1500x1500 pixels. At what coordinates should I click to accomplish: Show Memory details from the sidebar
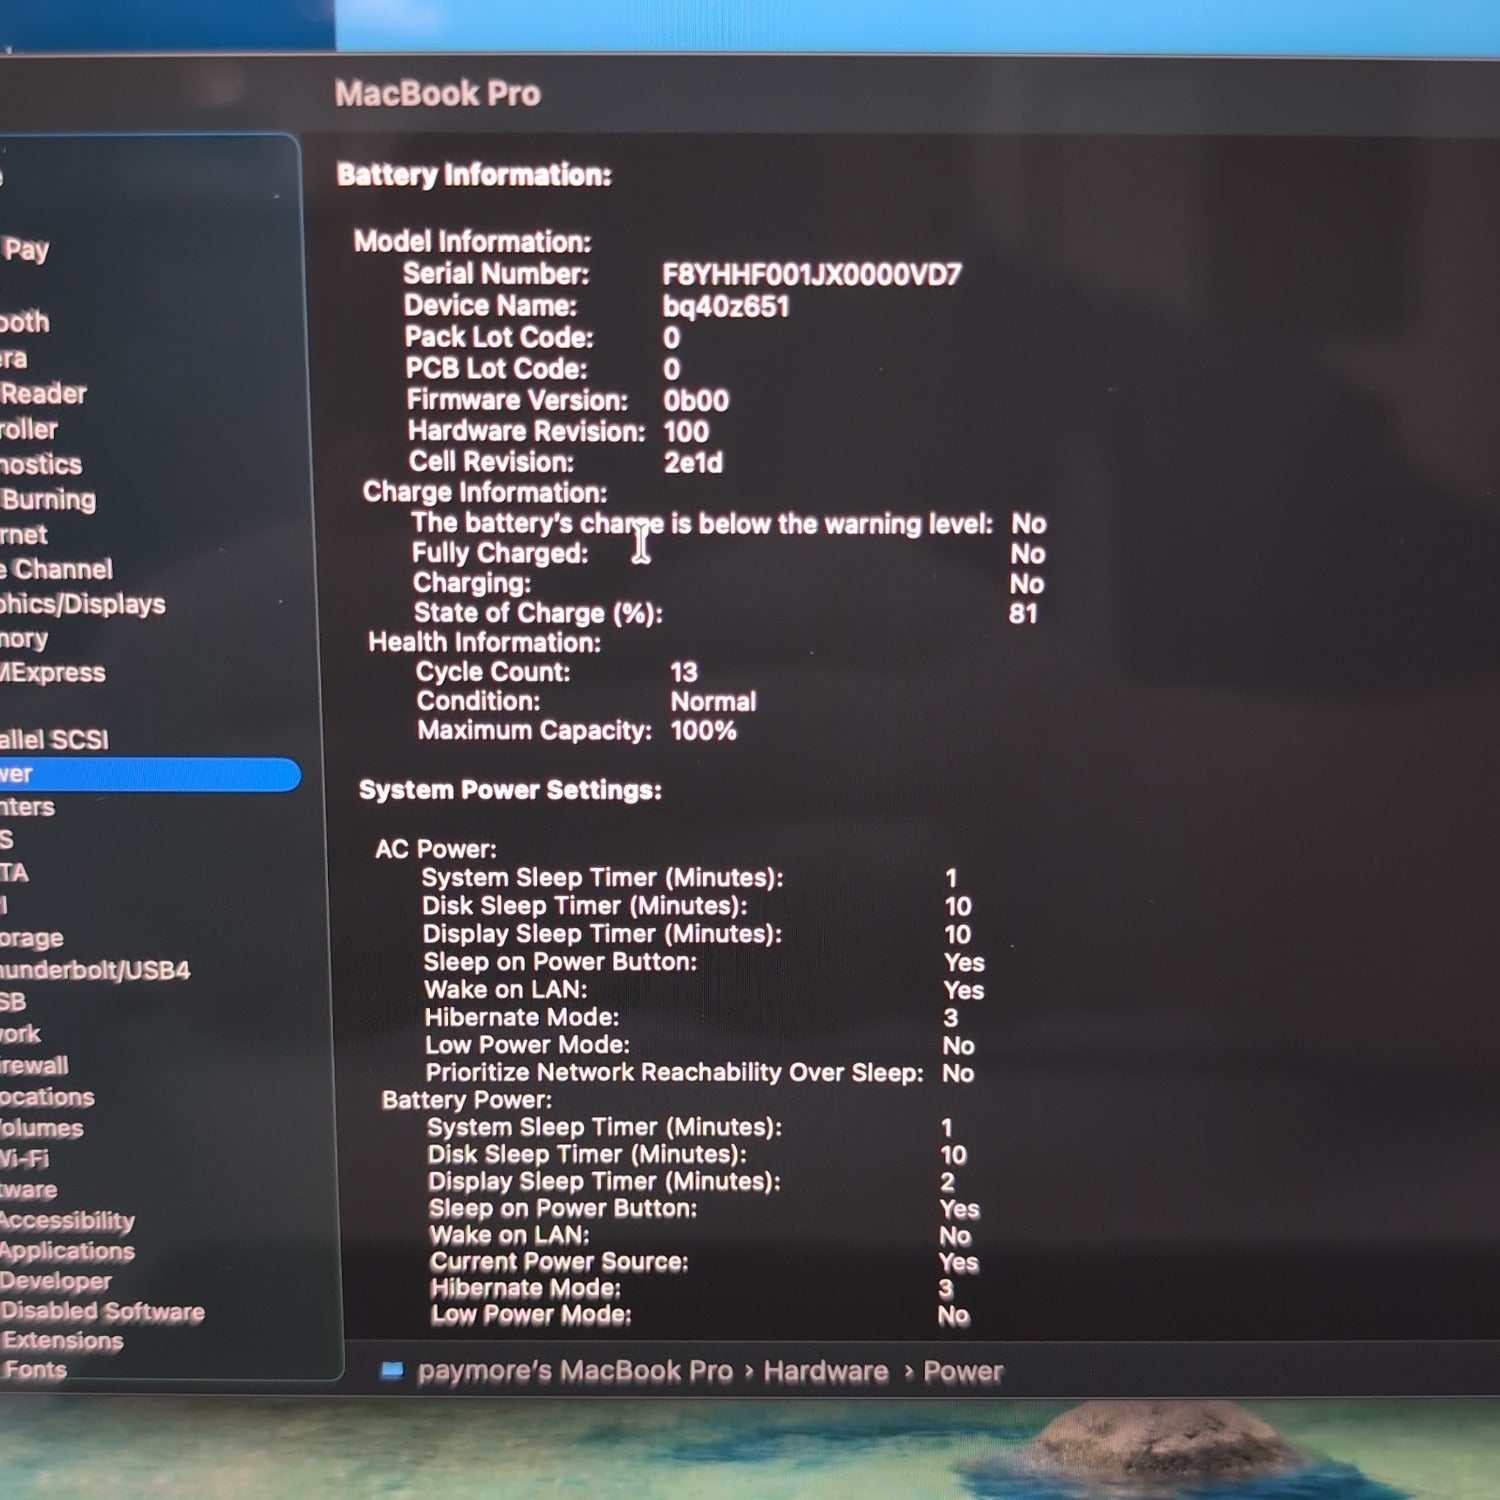[x=24, y=639]
